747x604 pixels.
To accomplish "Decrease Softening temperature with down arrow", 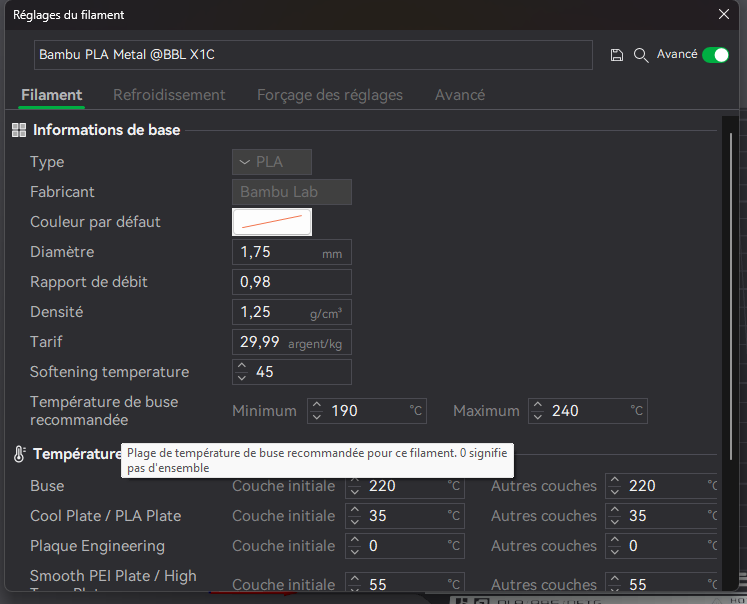I will (x=242, y=377).
